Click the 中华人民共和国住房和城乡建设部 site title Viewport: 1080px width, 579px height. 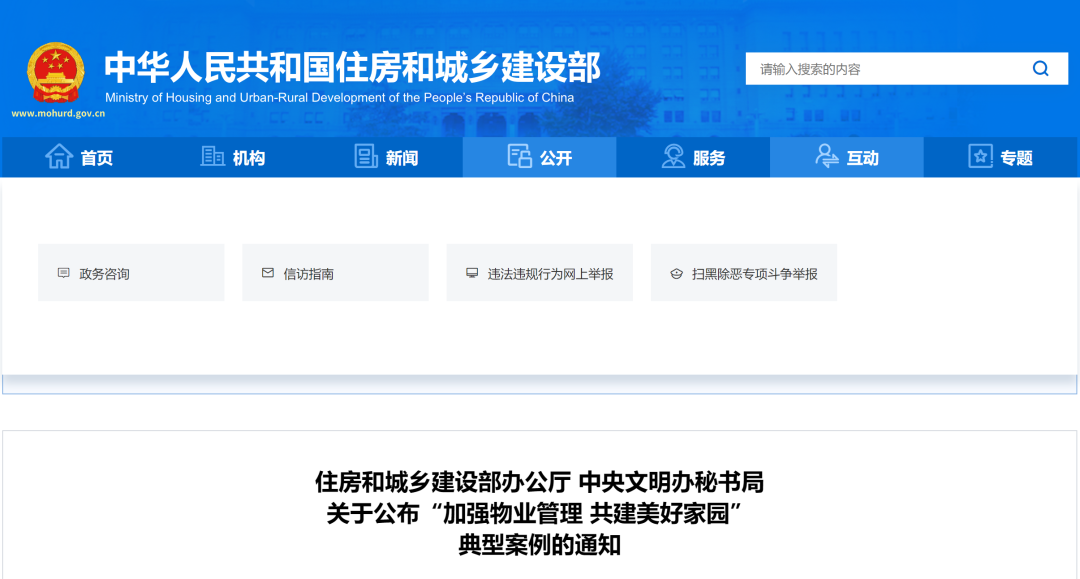point(353,67)
